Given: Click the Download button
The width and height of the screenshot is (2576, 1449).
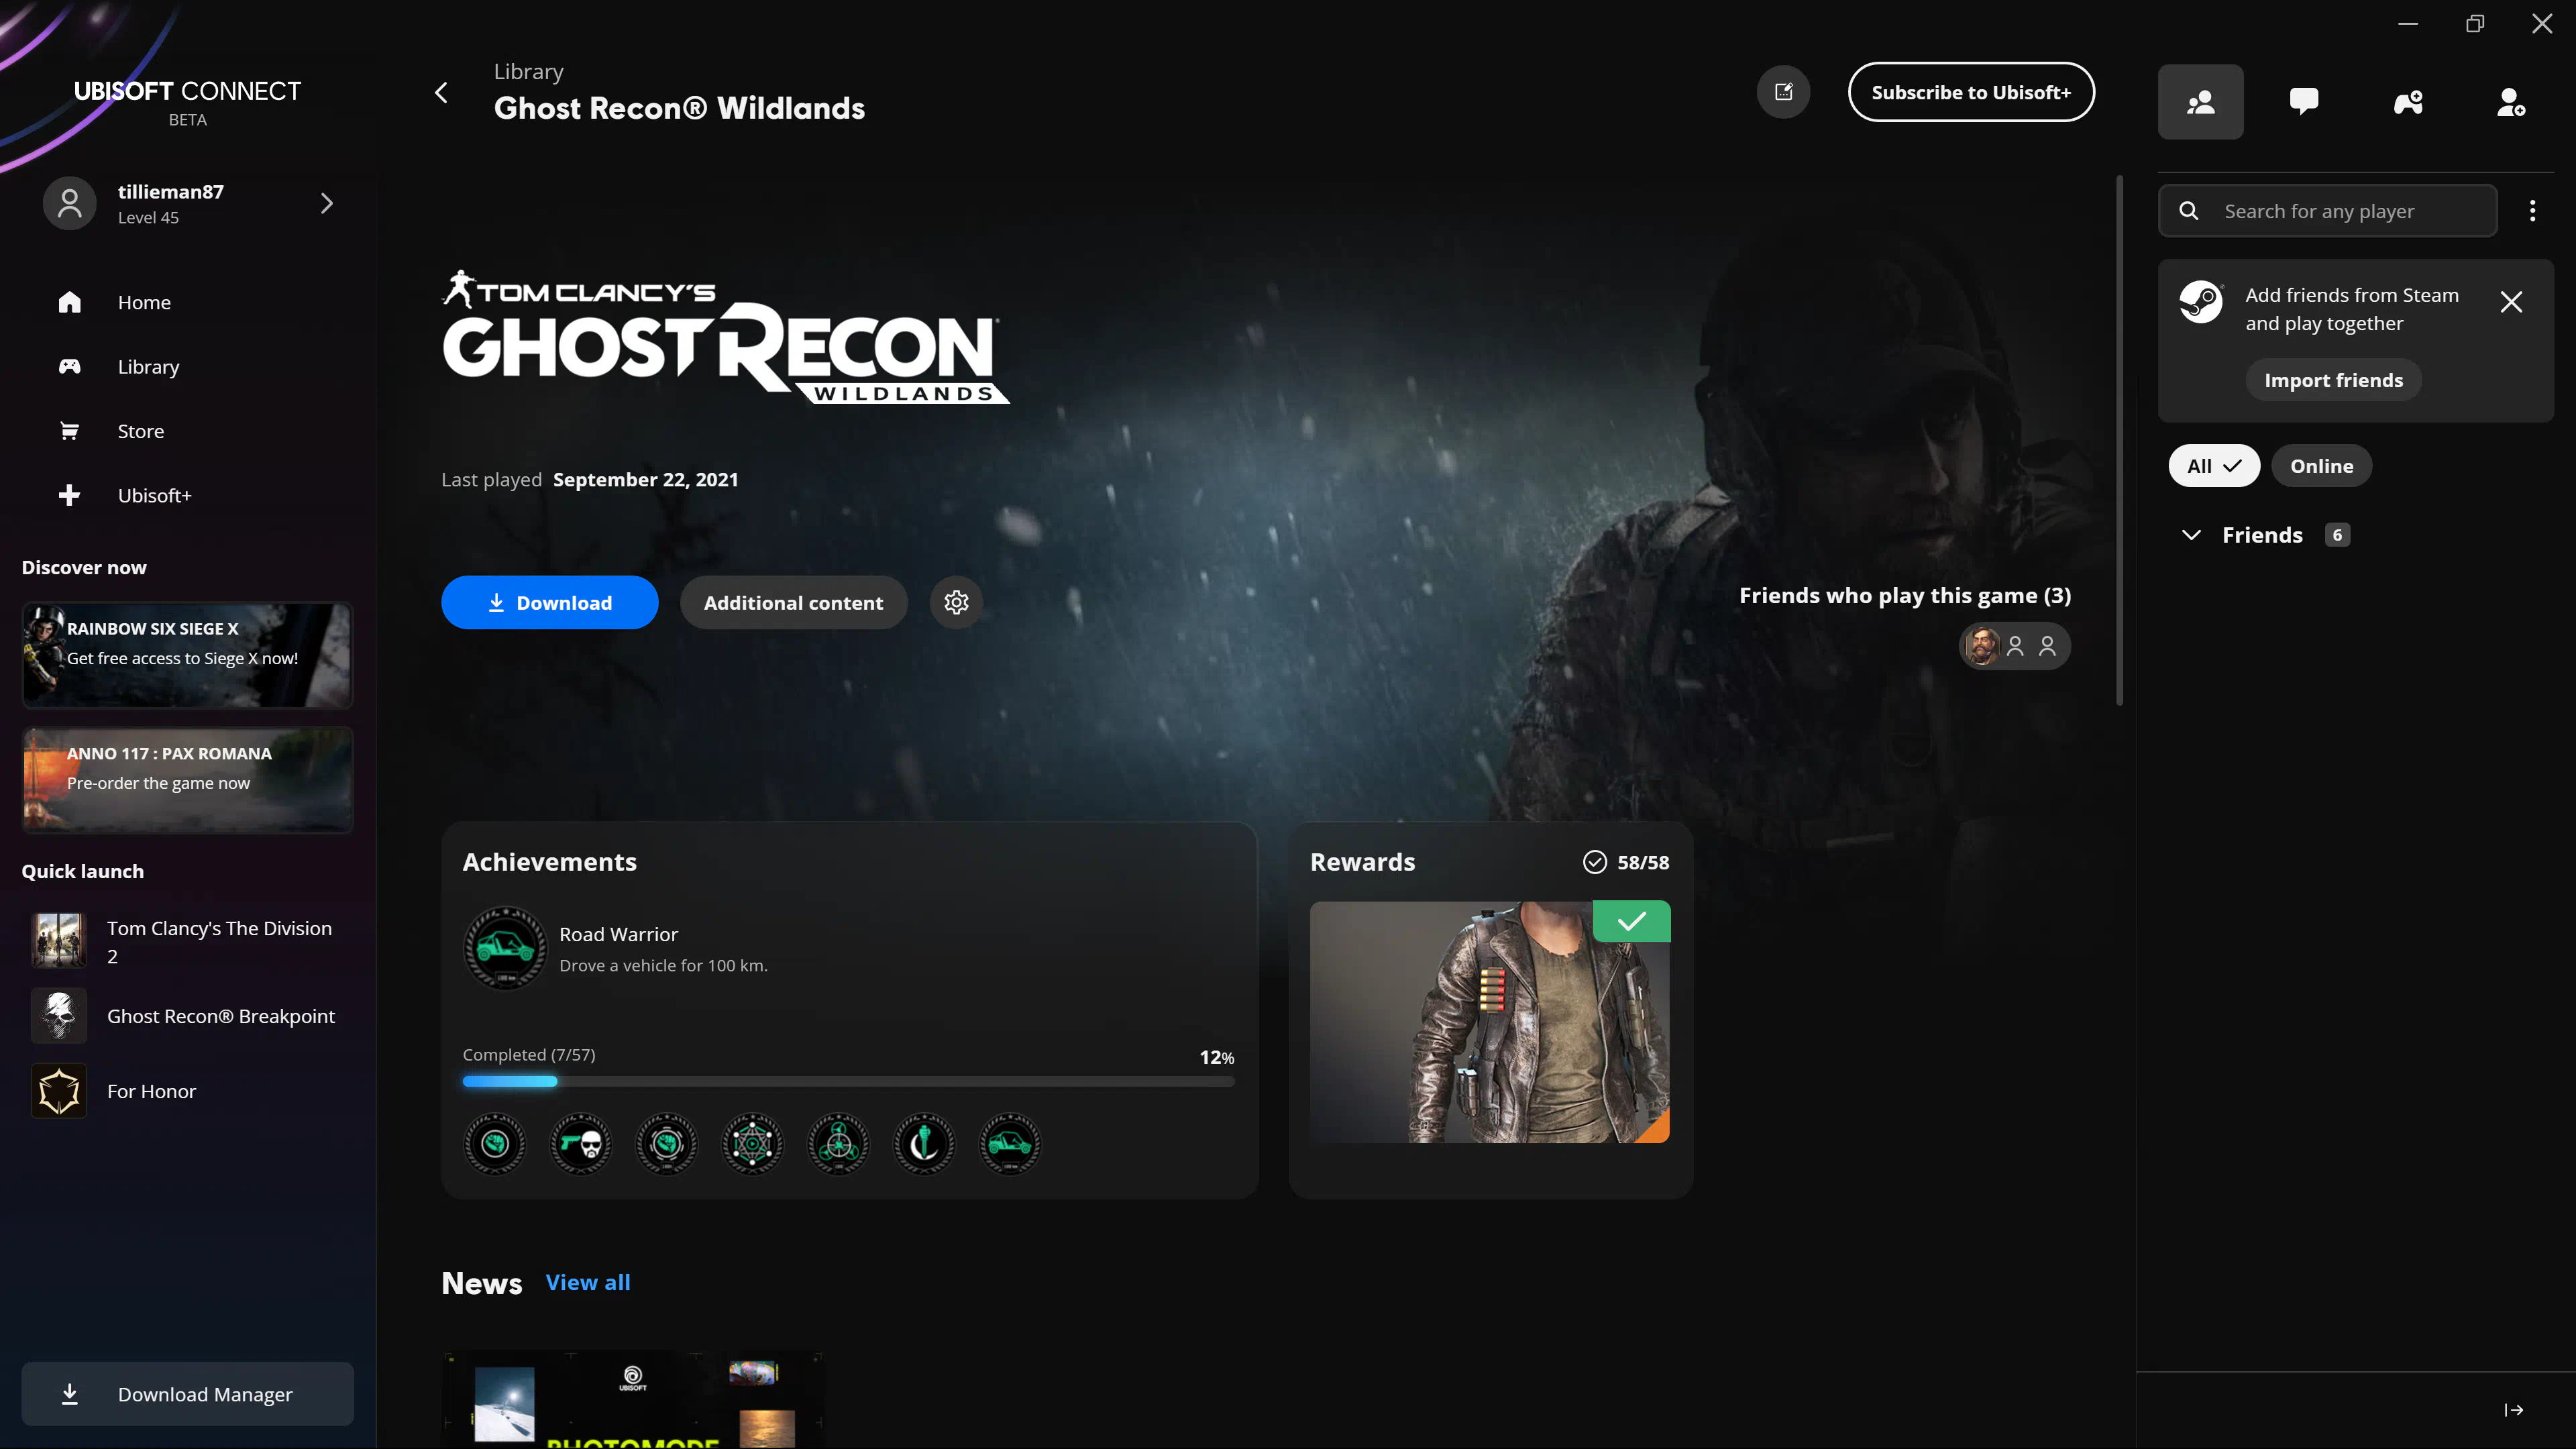Looking at the screenshot, I should coord(549,602).
